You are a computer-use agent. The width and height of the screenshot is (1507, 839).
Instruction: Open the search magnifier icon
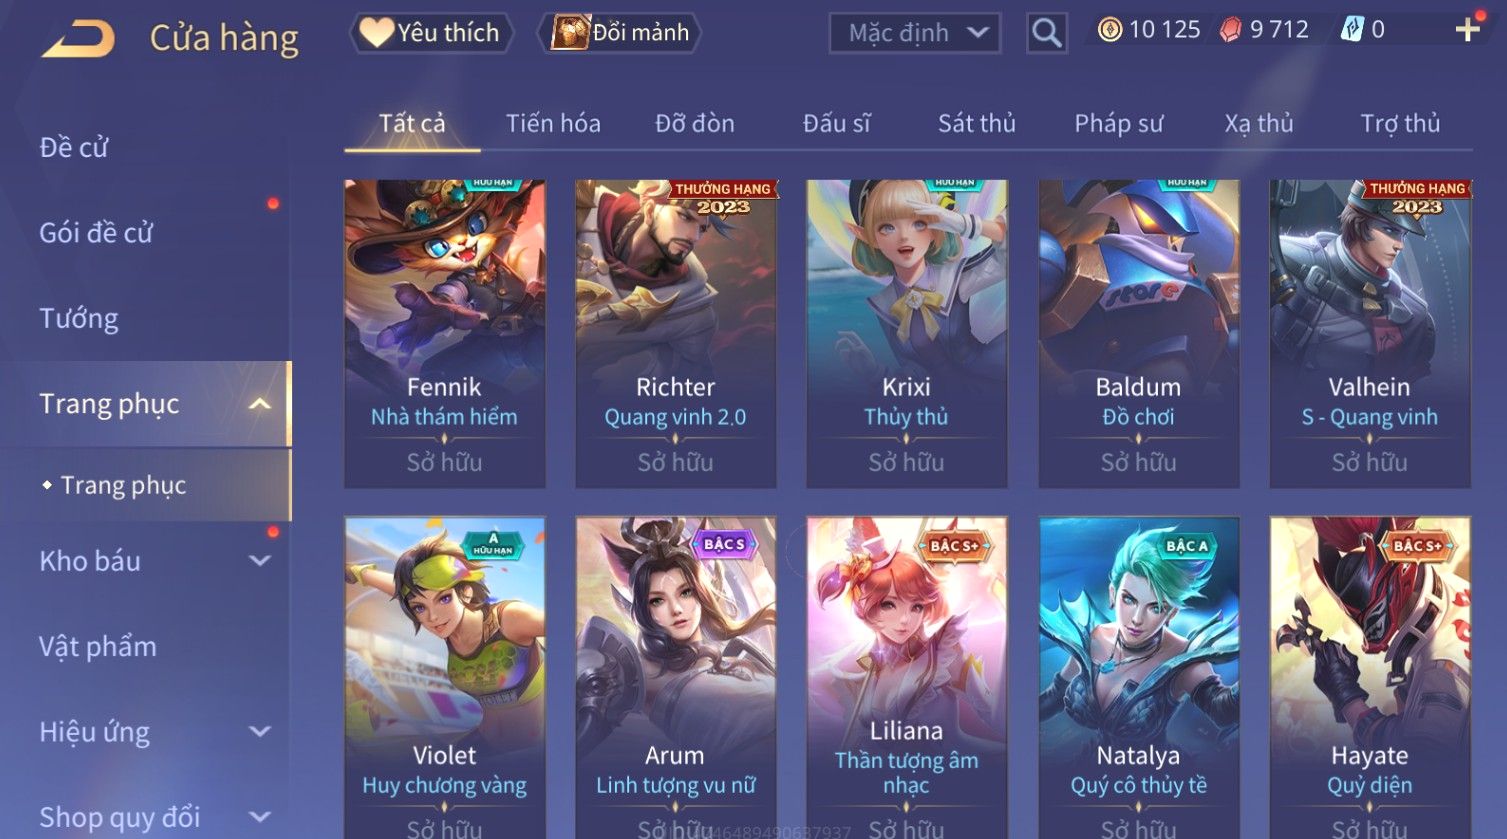point(1046,33)
